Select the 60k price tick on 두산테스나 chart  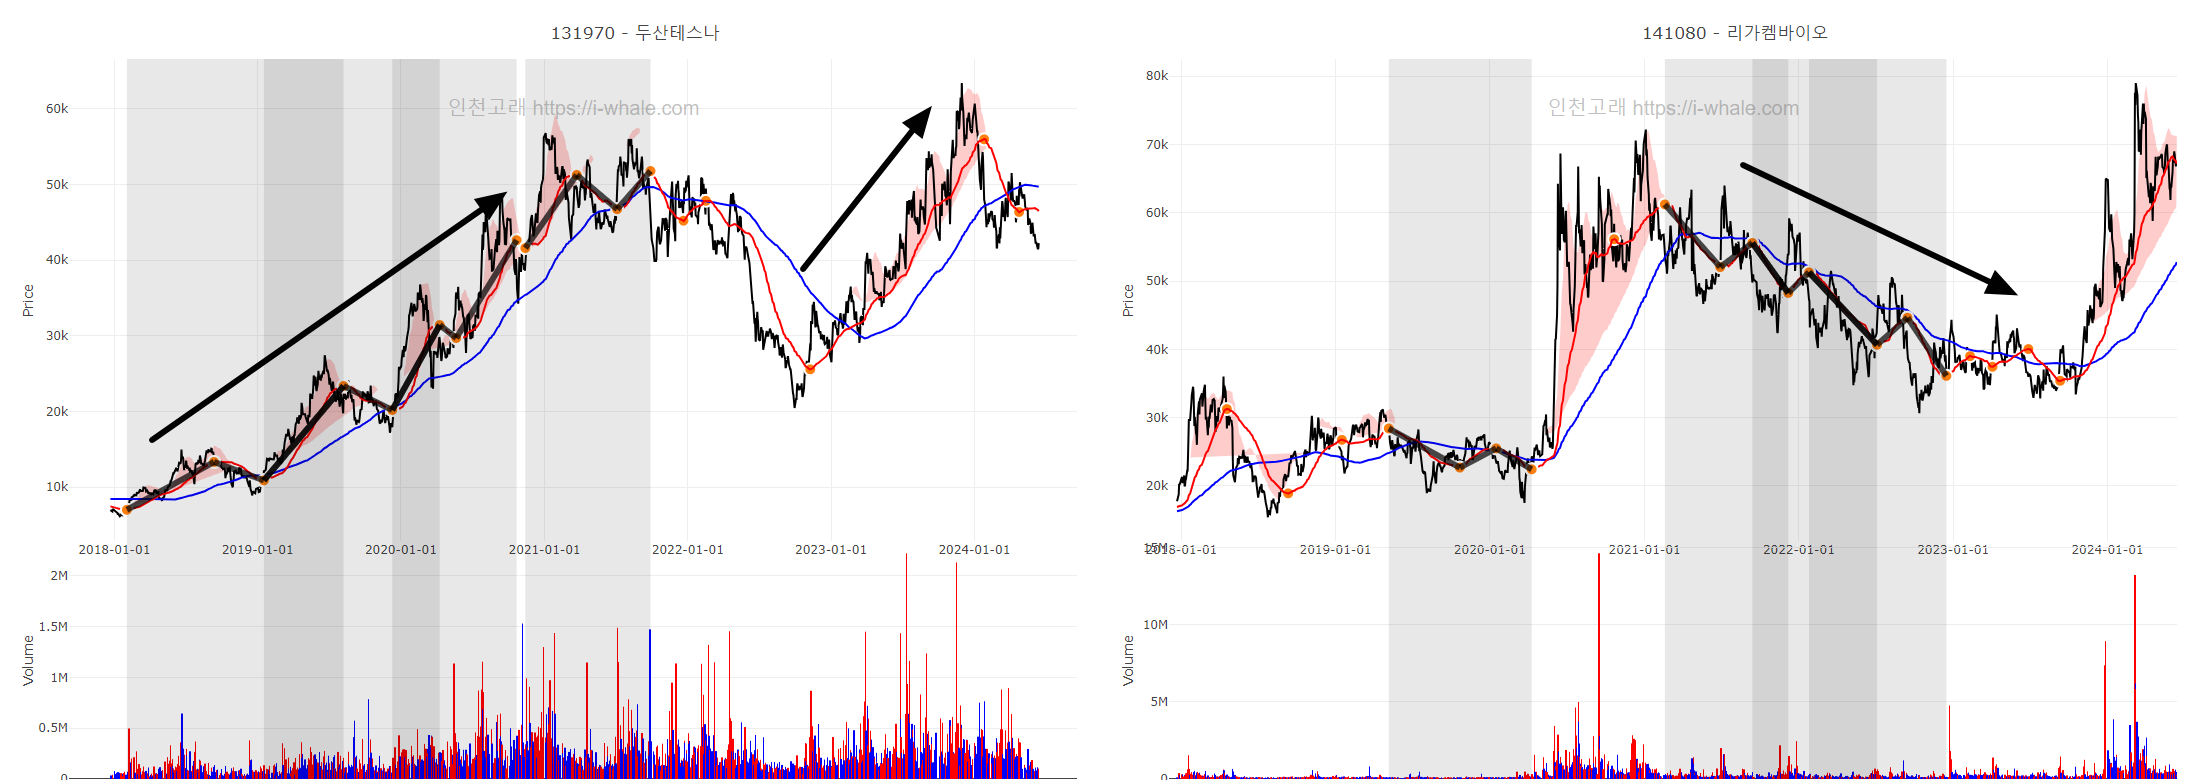[57, 109]
